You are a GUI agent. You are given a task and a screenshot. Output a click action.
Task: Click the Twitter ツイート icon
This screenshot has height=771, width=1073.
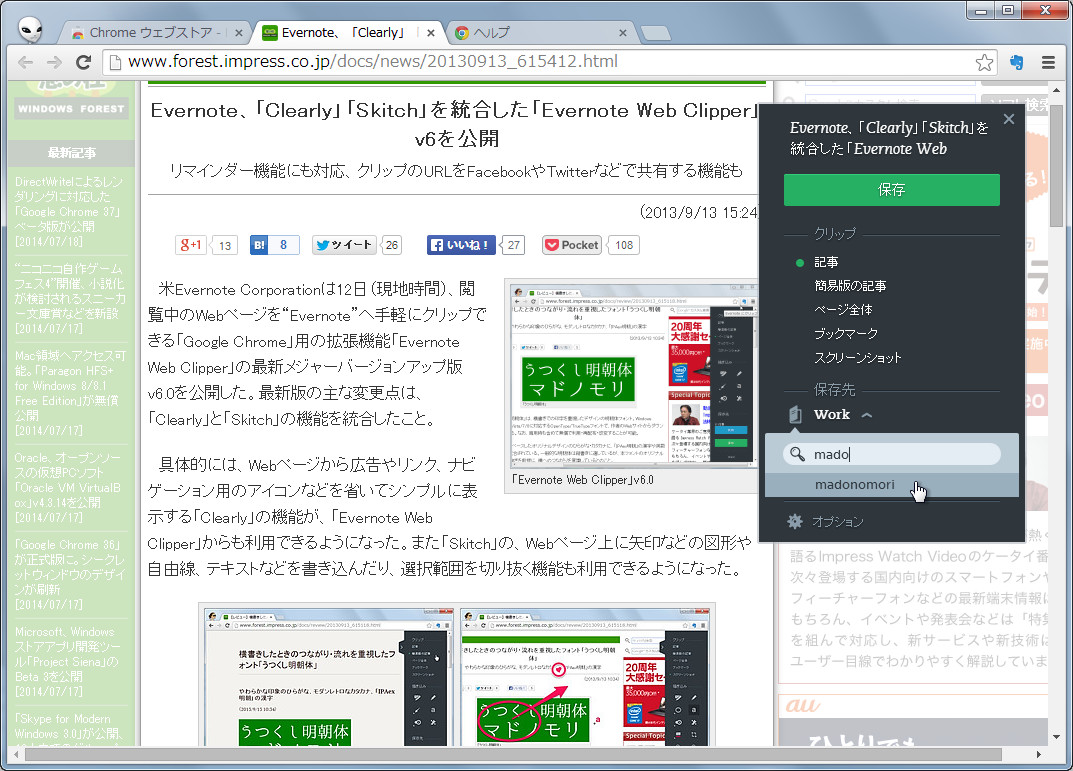(345, 244)
